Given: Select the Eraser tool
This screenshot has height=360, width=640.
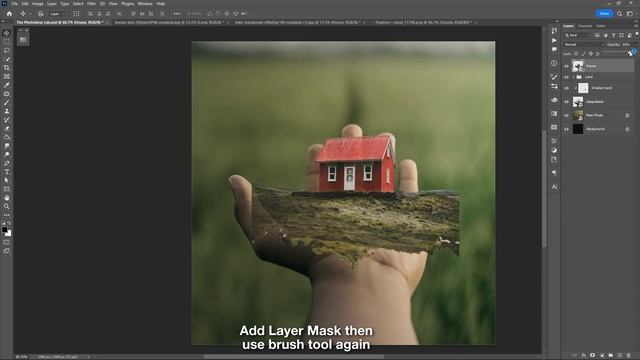Looking at the screenshot, I should pyautogui.click(x=7, y=129).
